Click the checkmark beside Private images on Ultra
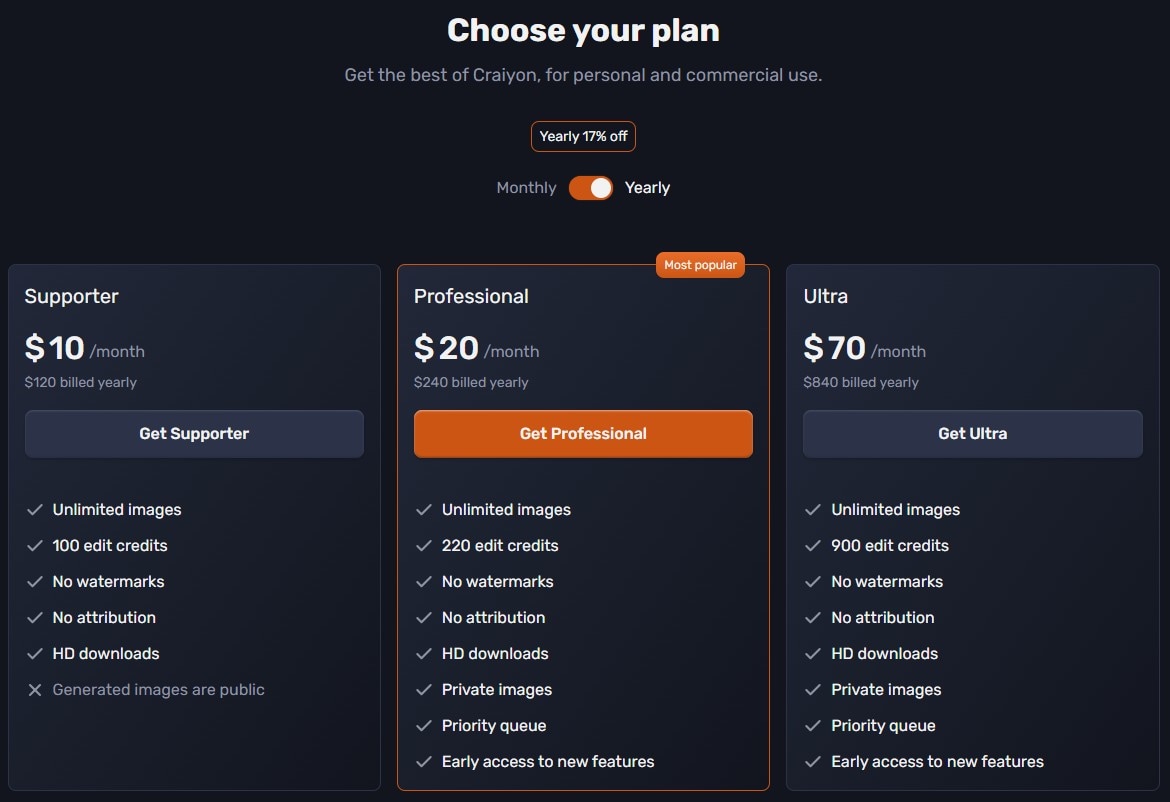 (813, 689)
